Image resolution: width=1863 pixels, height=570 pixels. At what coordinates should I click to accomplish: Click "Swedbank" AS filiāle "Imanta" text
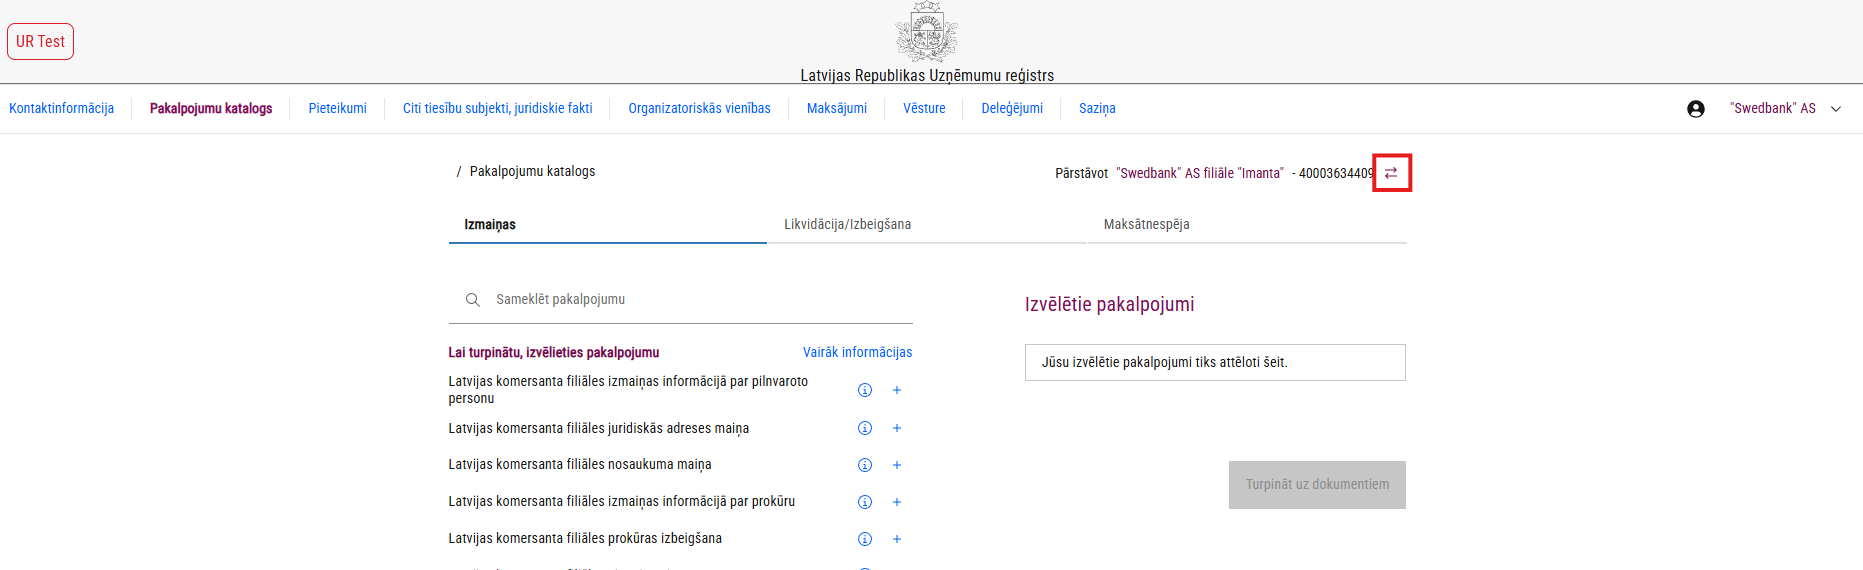click(1200, 173)
